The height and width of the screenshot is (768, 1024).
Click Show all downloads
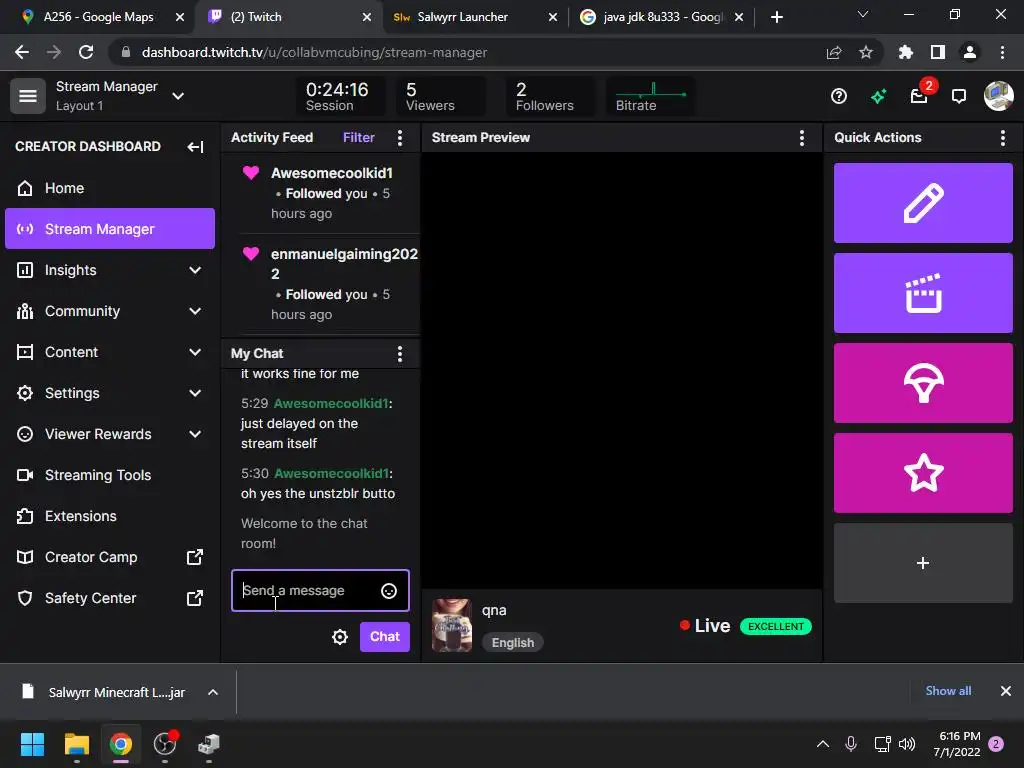[948, 691]
